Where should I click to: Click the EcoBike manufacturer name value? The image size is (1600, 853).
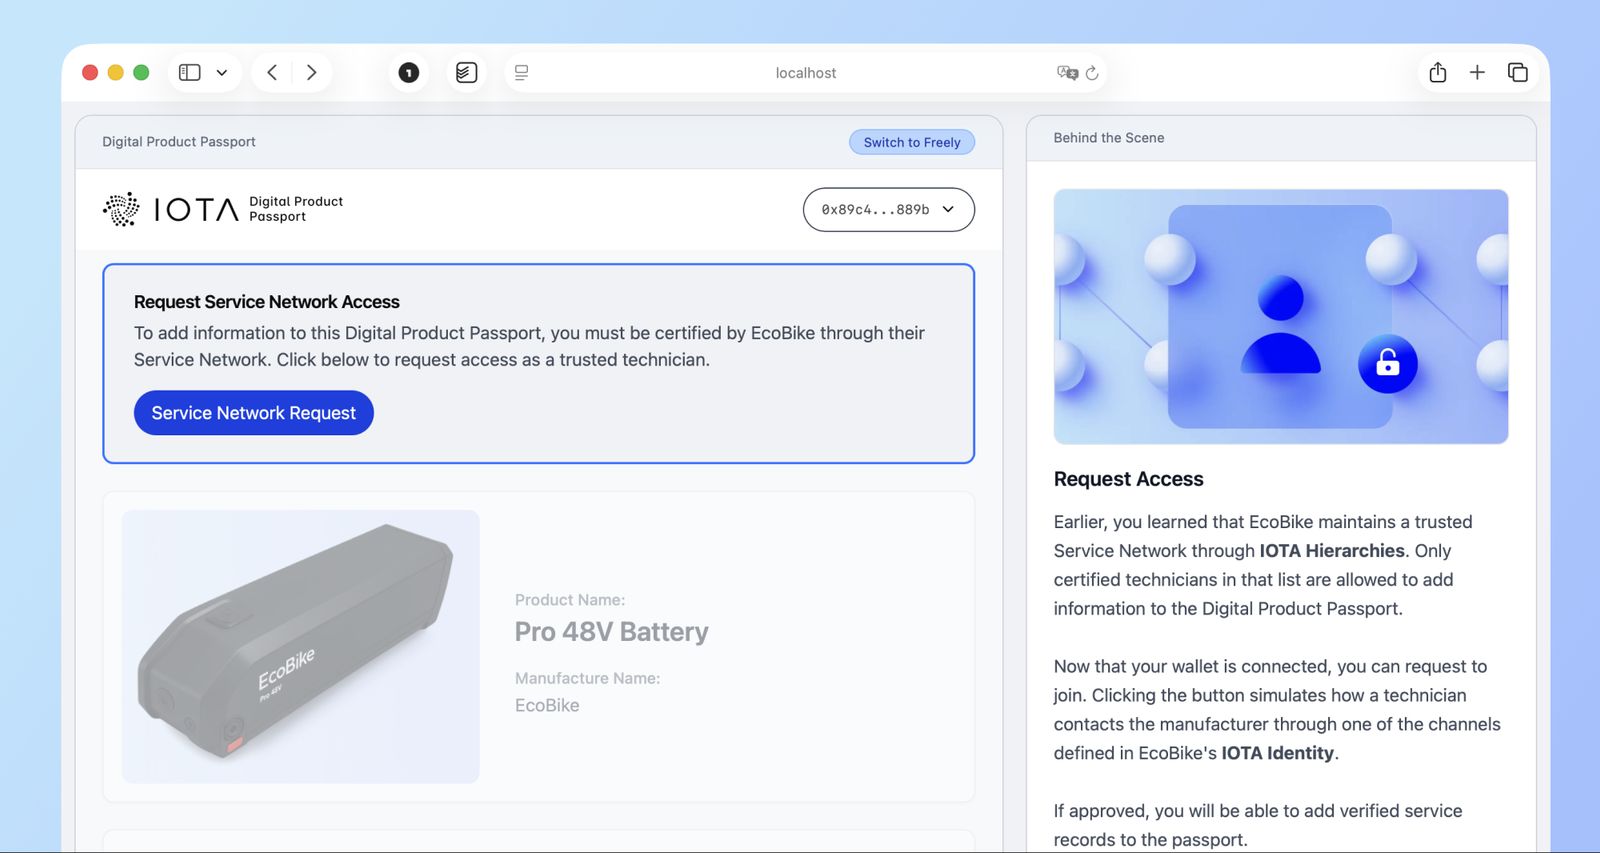(x=547, y=705)
